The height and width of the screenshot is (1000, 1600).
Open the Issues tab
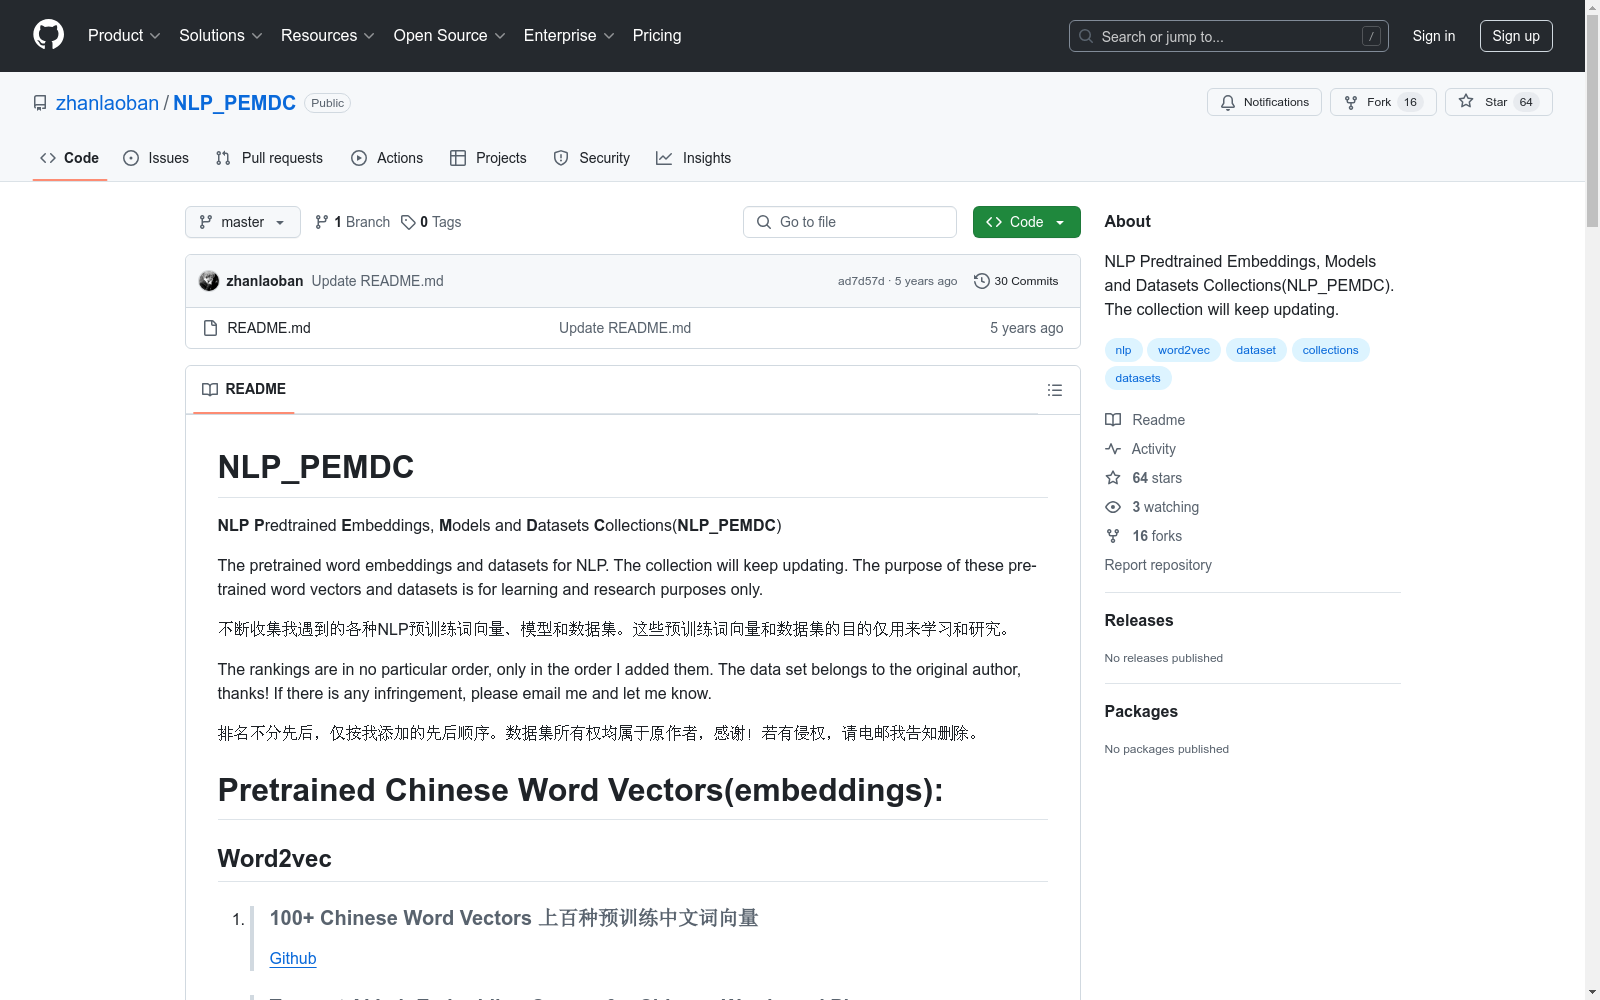(x=156, y=158)
